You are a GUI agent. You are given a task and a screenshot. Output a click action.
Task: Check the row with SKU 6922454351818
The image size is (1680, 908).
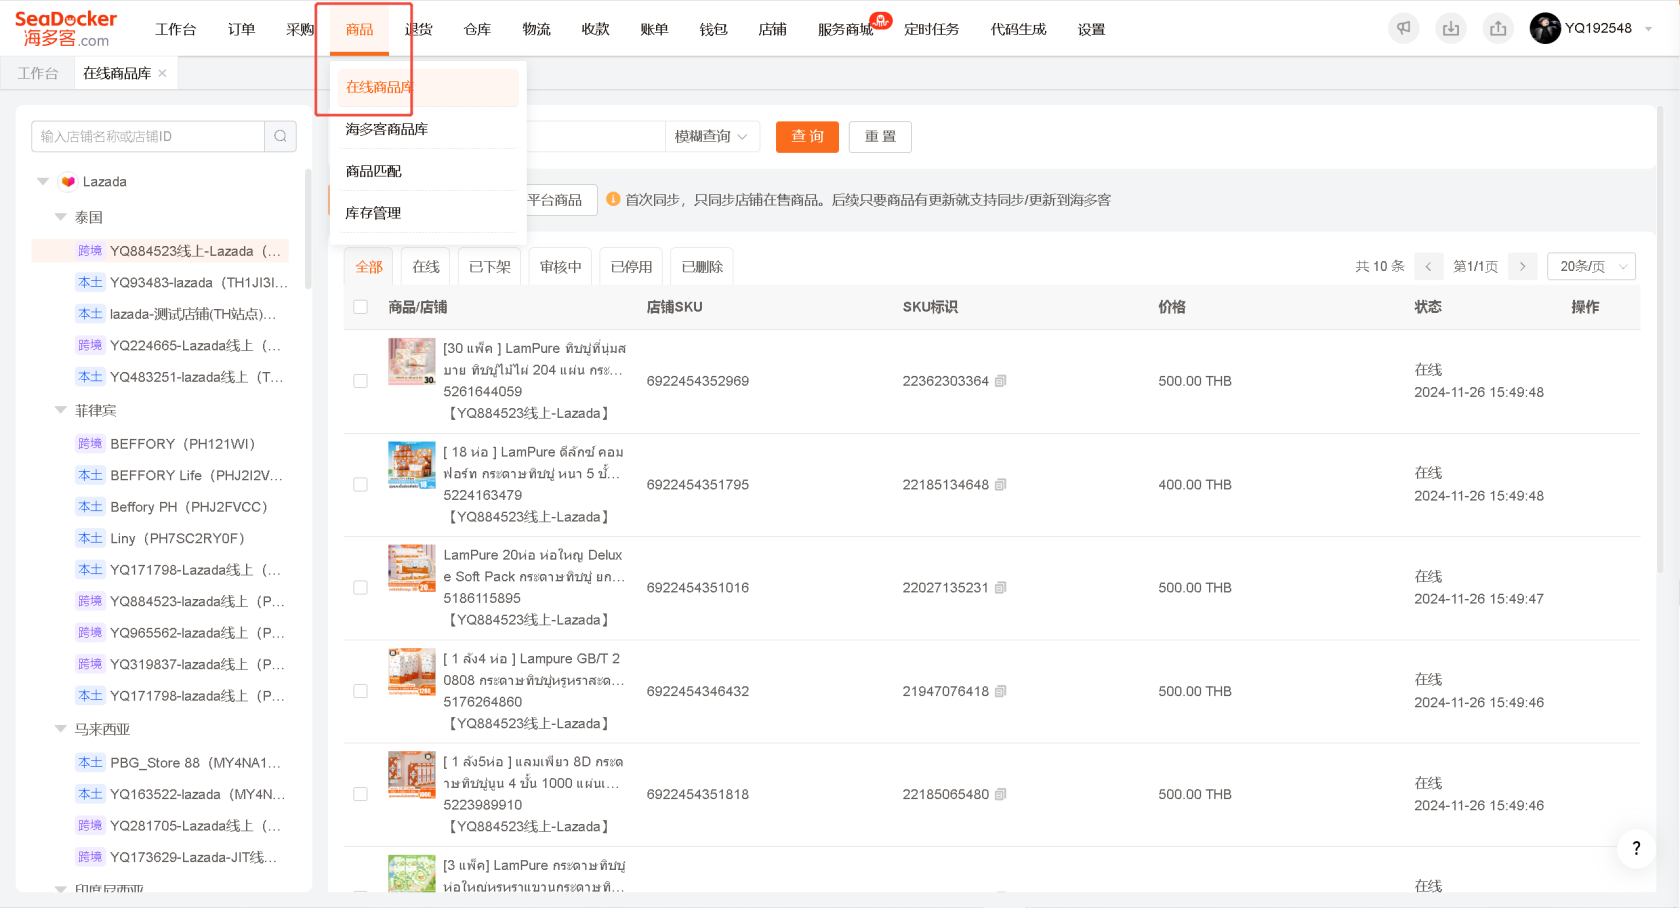(361, 794)
